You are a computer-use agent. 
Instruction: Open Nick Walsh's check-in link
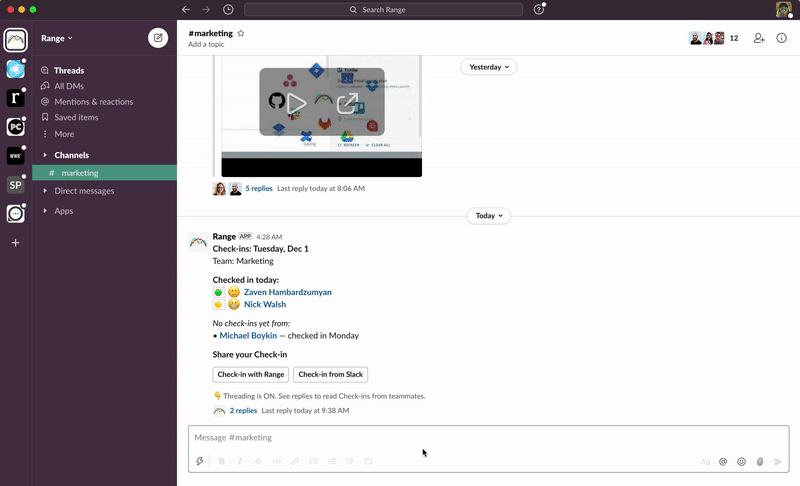point(265,304)
